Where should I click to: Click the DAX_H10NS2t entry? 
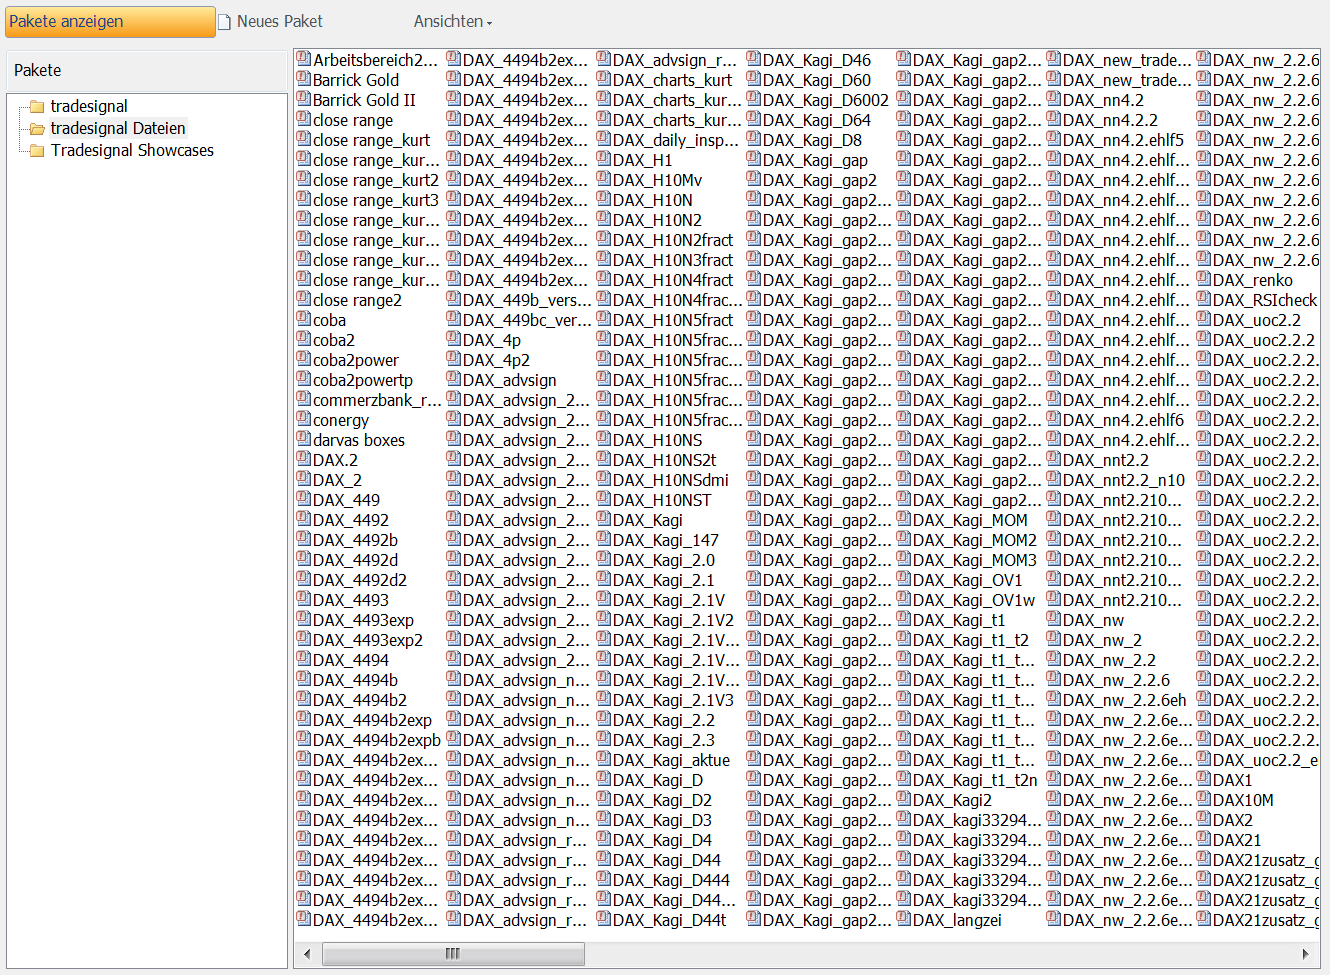[x=665, y=460]
